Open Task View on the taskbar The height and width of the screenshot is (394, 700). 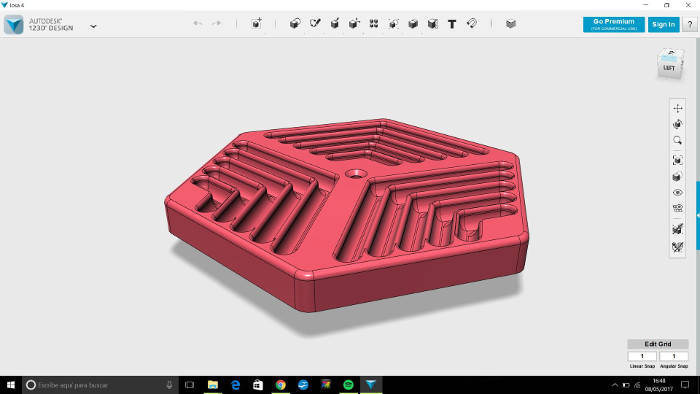click(x=189, y=385)
